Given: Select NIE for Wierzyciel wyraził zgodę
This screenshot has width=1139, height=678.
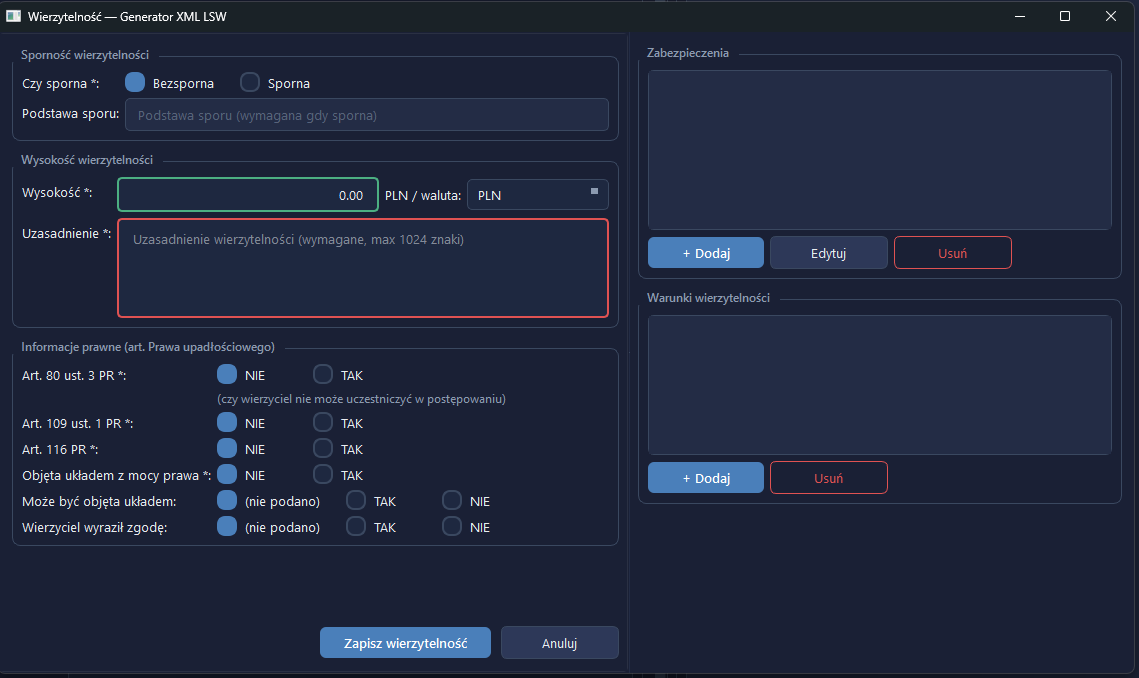Looking at the screenshot, I should click(x=452, y=527).
